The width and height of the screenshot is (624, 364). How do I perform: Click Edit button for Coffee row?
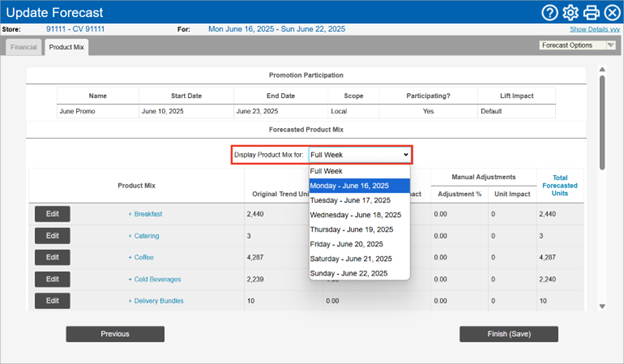[53, 257]
